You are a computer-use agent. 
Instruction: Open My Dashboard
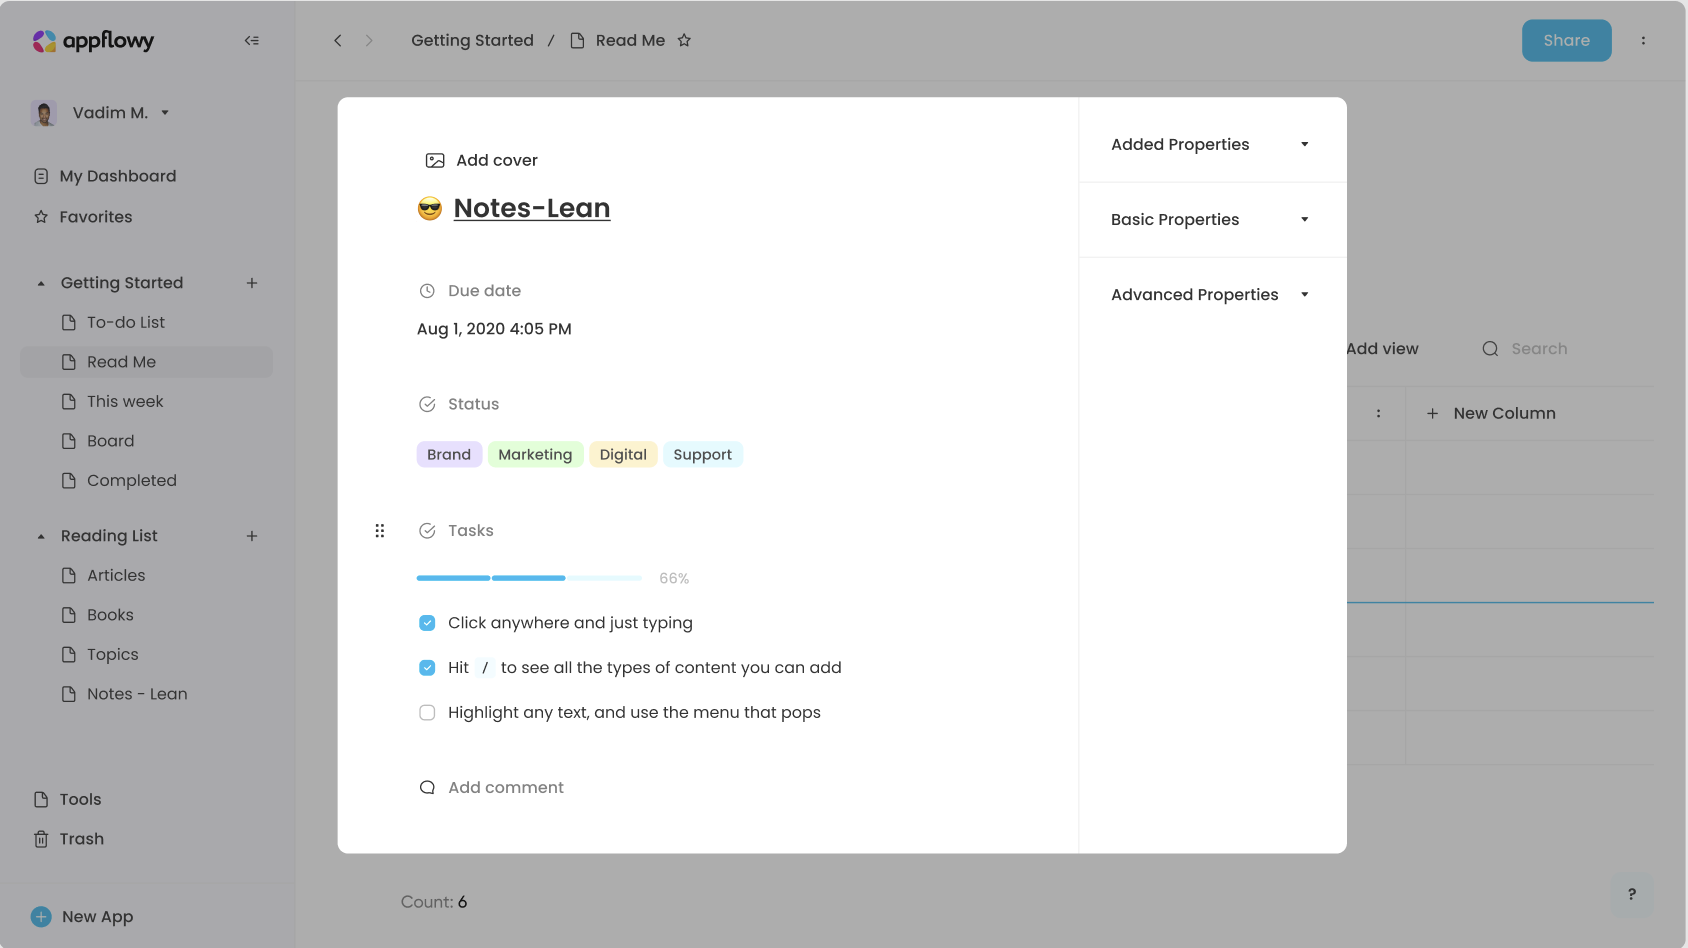(x=117, y=175)
